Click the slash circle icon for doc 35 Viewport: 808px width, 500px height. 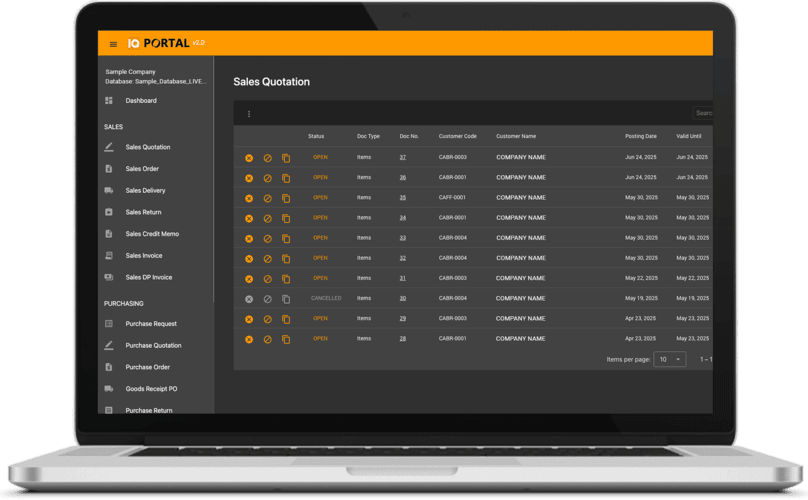coord(267,198)
